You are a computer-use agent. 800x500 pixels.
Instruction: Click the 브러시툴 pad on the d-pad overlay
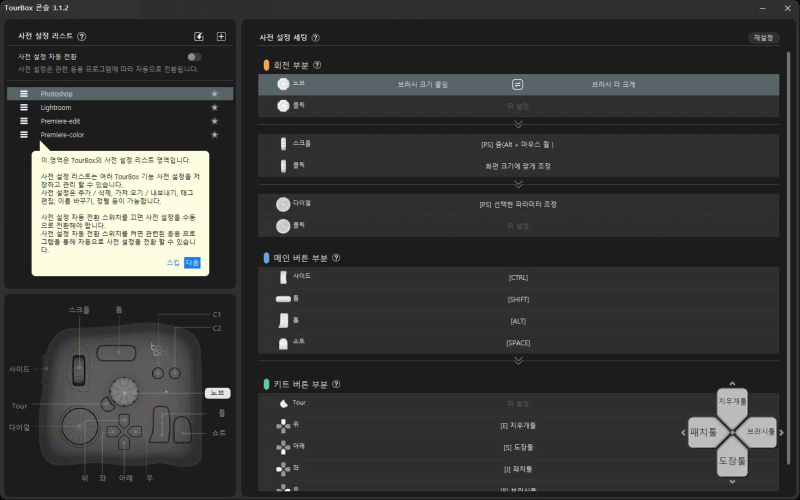[759, 432]
